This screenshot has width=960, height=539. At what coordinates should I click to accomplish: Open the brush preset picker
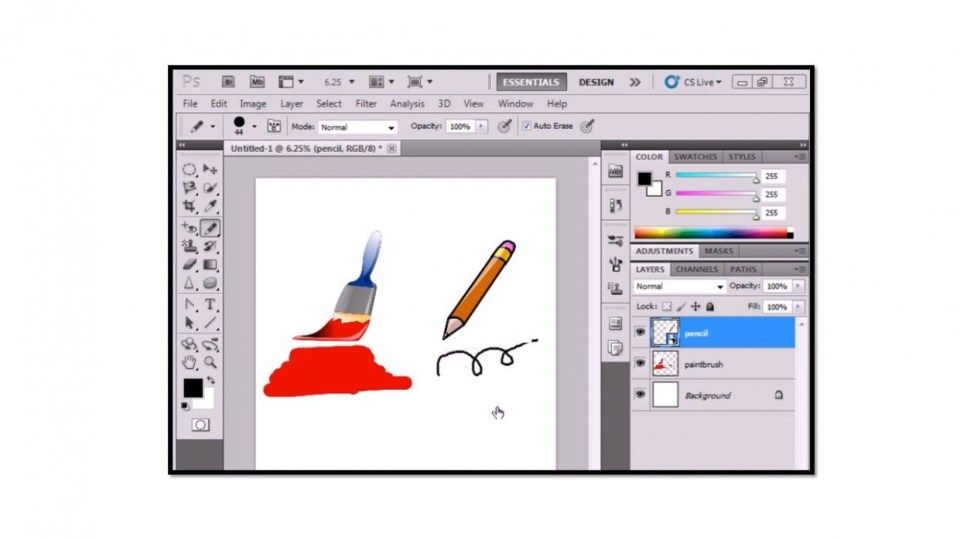click(x=255, y=127)
